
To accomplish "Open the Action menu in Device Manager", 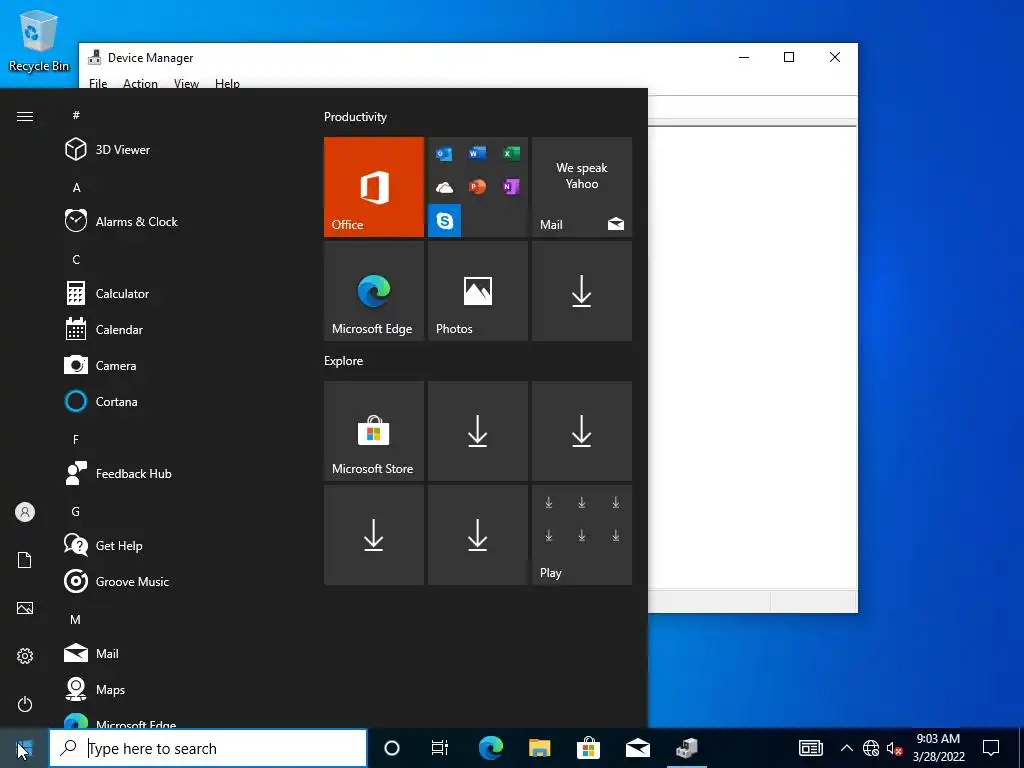I will click(140, 83).
